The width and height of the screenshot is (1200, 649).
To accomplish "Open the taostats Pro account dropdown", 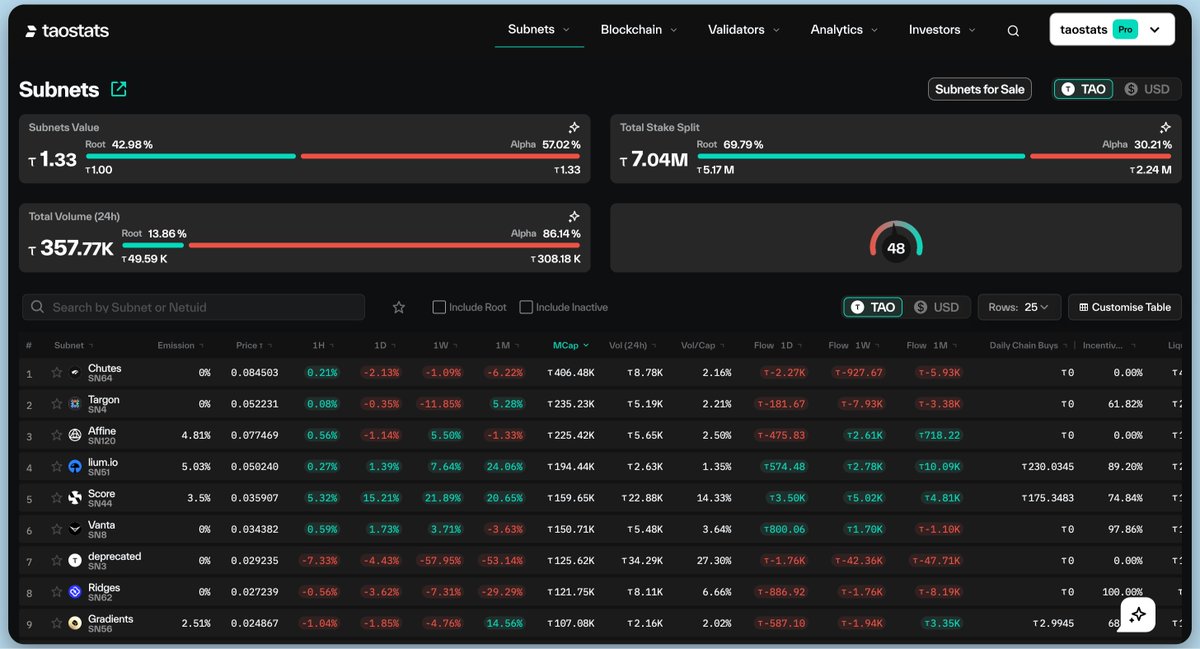I will pyautogui.click(x=1111, y=30).
